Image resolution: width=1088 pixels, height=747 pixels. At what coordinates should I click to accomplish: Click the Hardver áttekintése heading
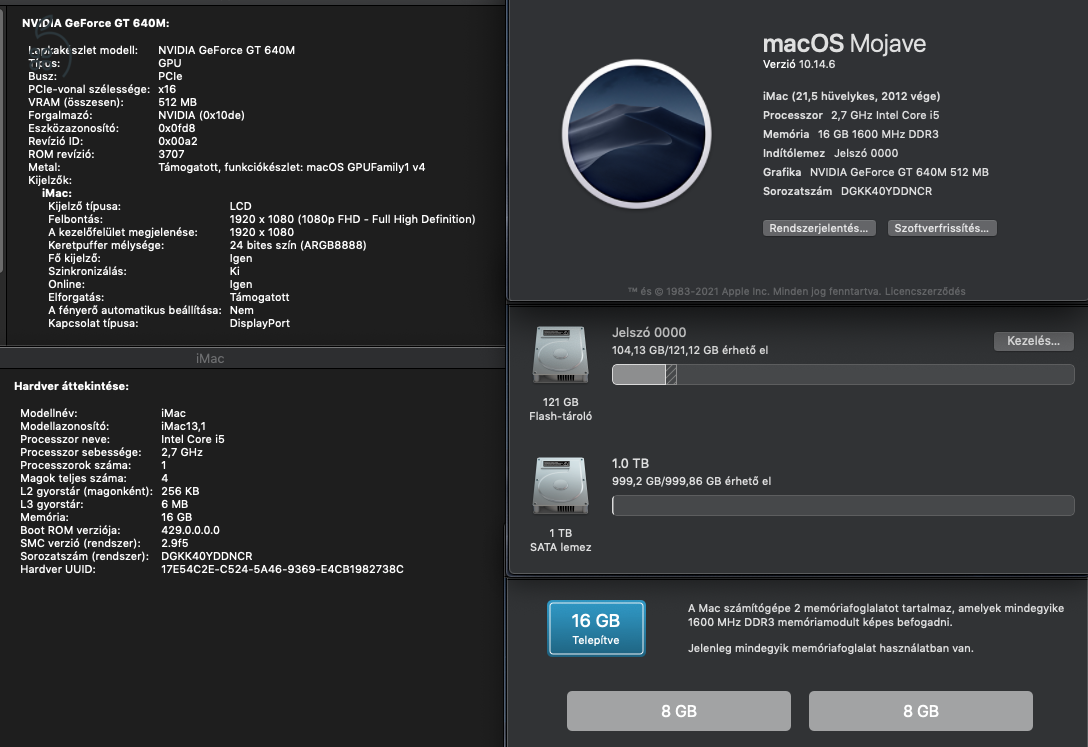[71, 385]
